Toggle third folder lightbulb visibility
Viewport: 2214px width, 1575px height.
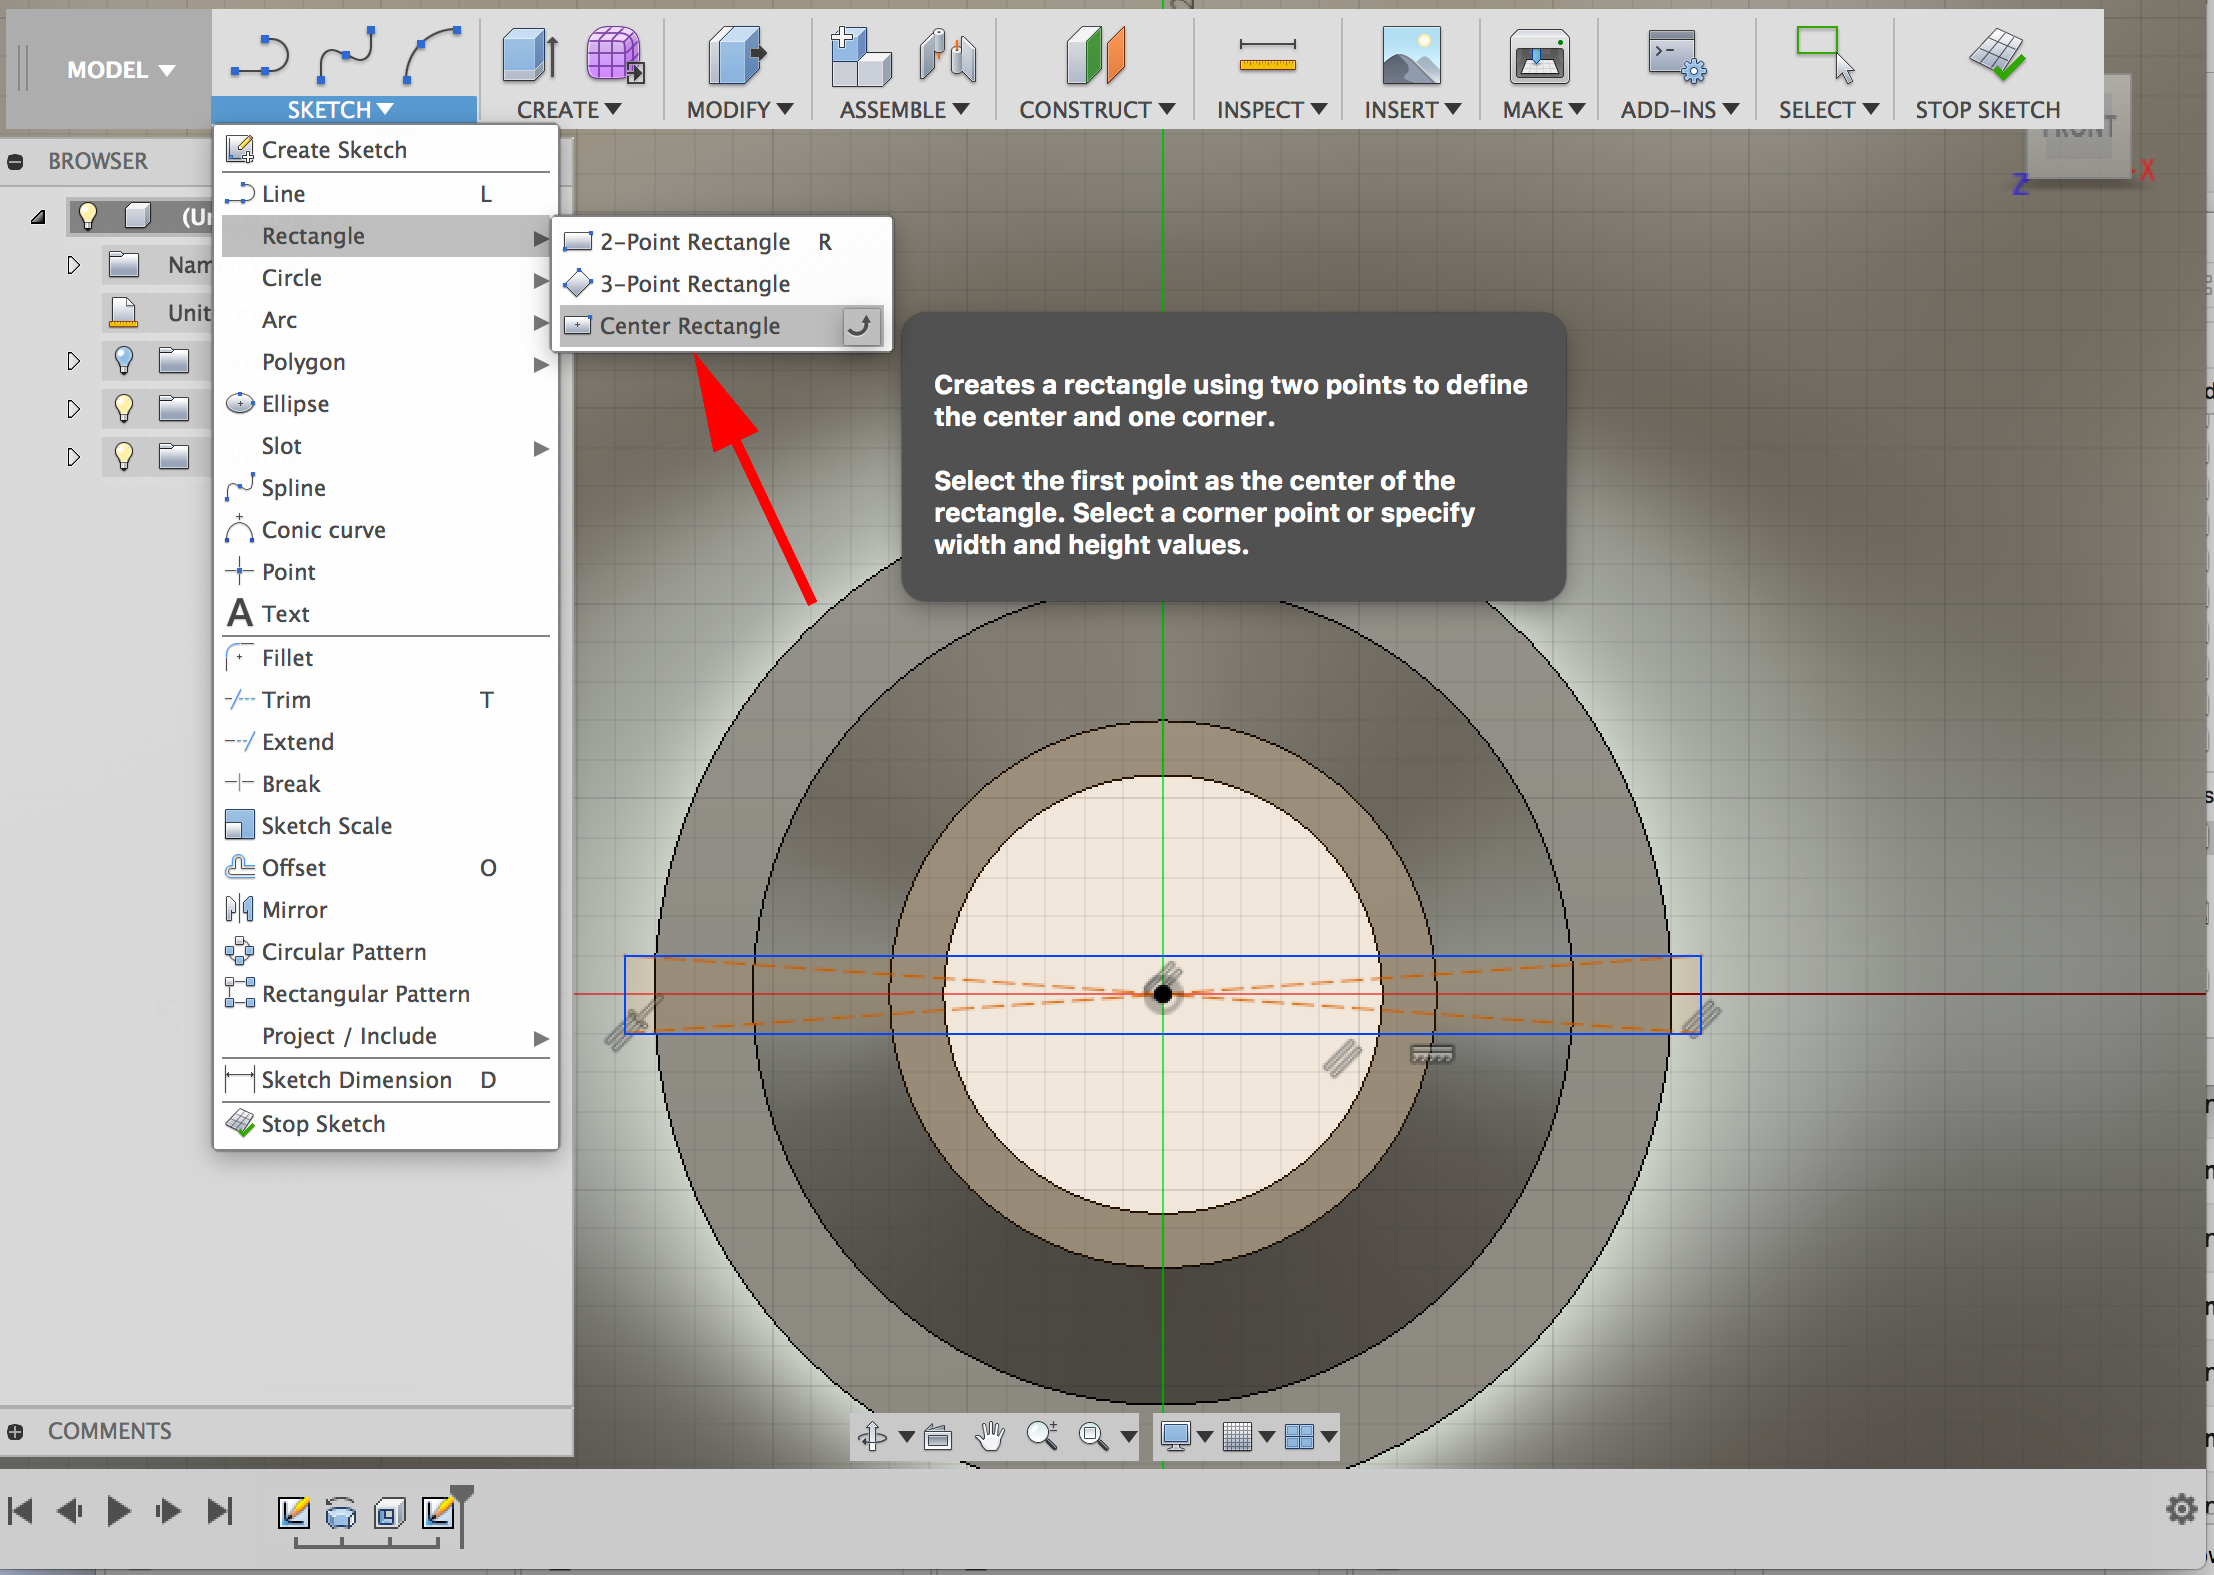(x=124, y=456)
